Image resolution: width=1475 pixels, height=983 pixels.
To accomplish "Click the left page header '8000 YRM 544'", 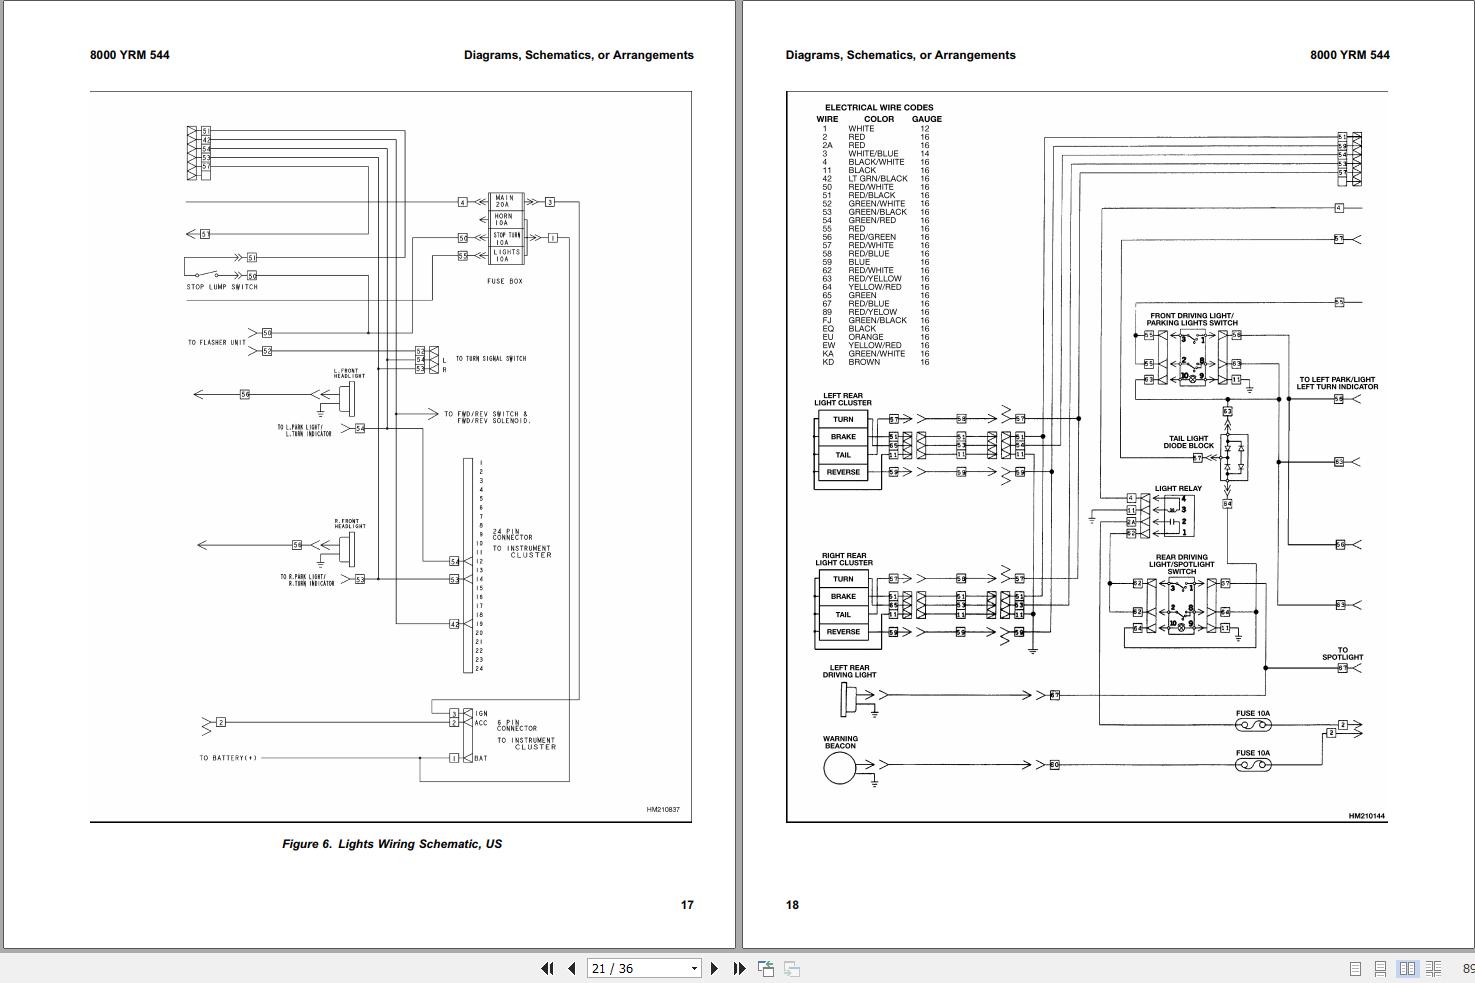I will click(130, 55).
